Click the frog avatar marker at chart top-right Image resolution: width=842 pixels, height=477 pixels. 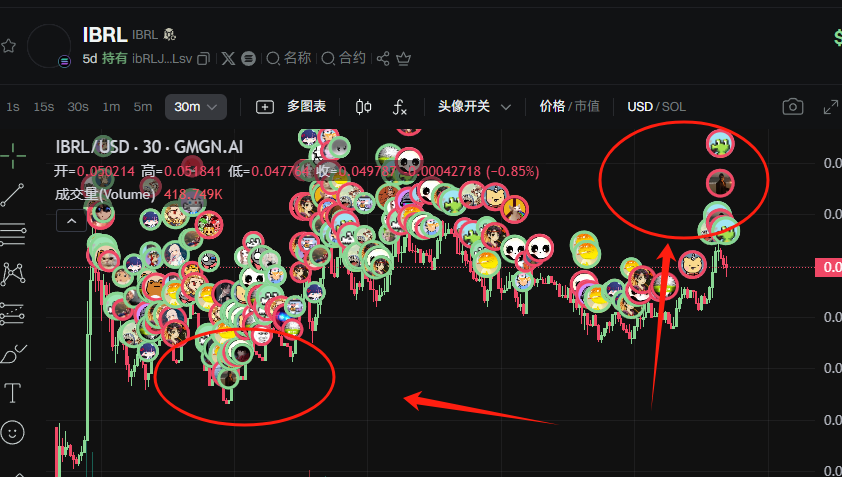click(x=720, y=143)
